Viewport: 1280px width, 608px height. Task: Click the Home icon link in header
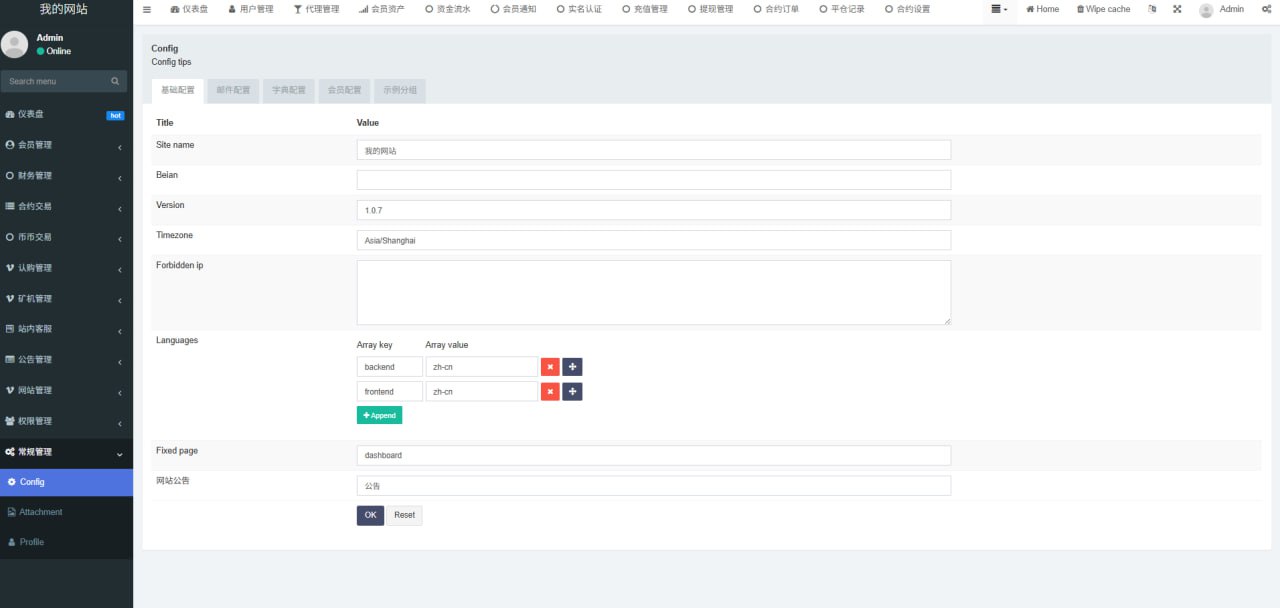click(x=1042, y=9)
